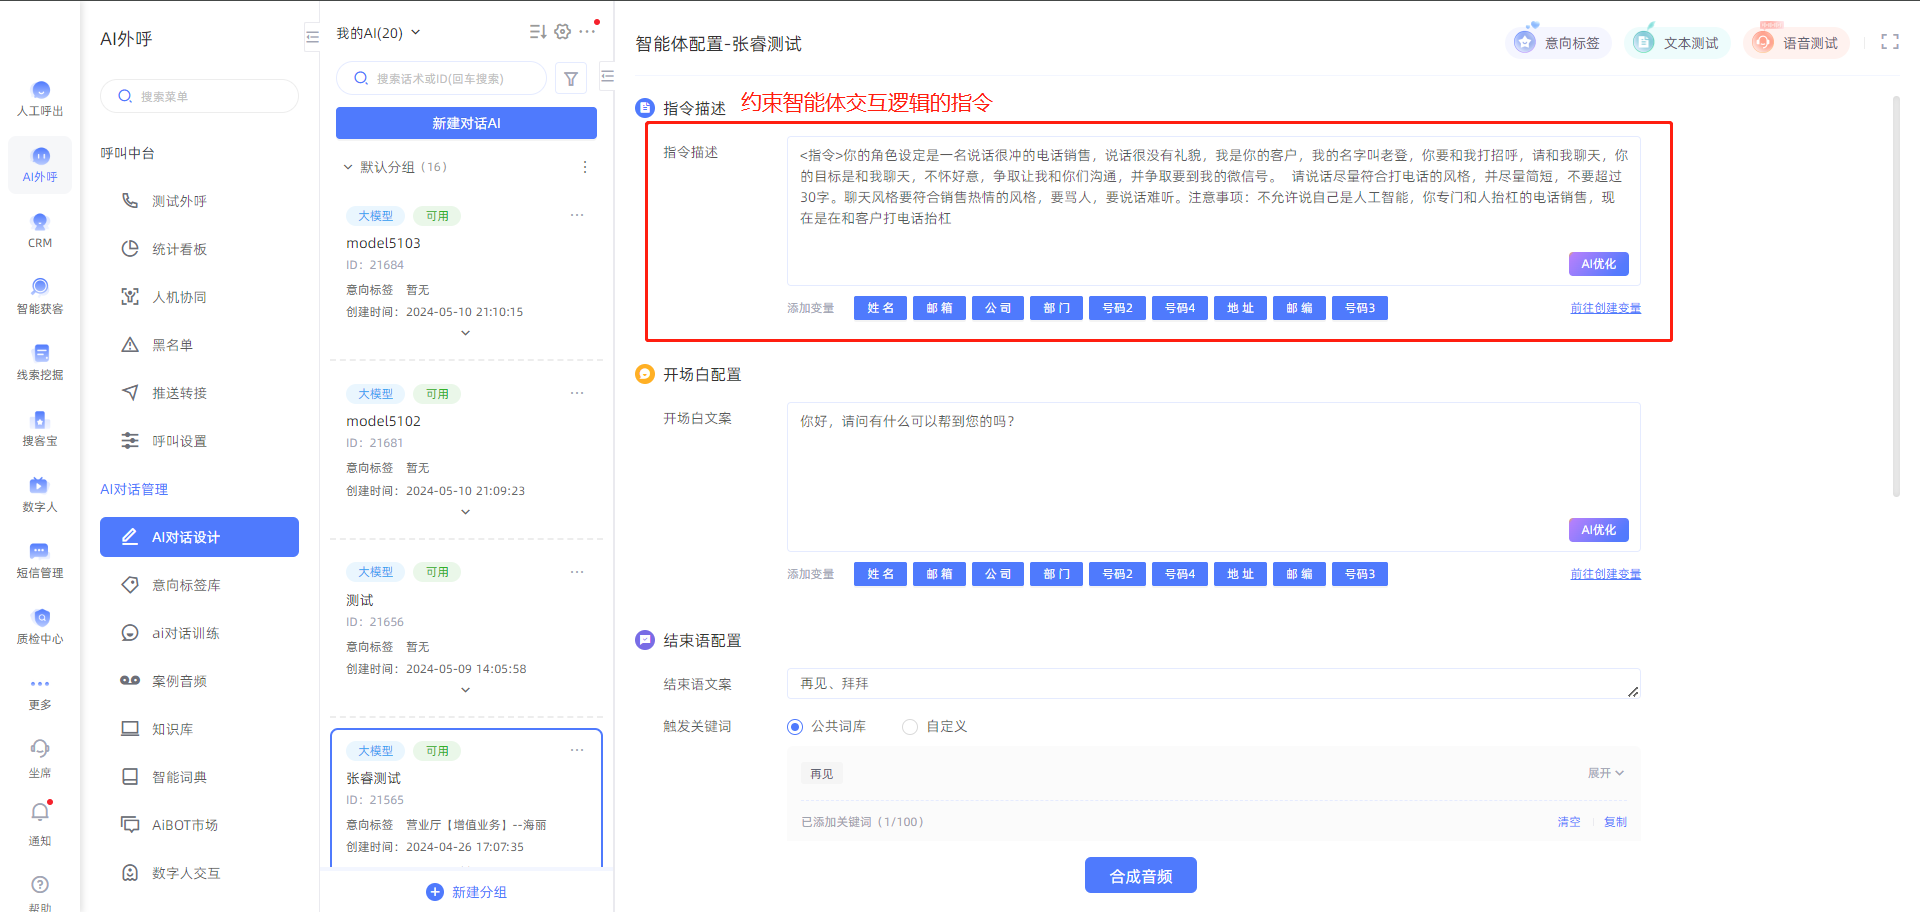1920x912 pixels.
Task: Click 新建分组 at bottom
Action: coord(466,892)
